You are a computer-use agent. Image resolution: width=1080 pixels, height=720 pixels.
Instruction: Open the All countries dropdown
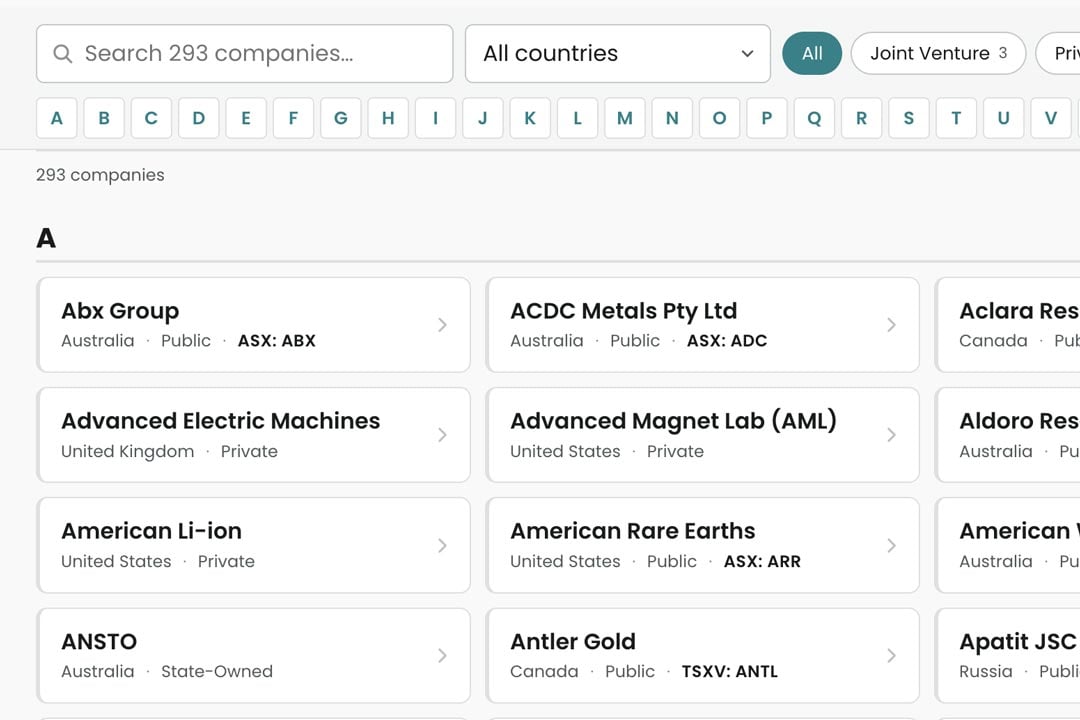pyautogui.click(x=618, y=54)
